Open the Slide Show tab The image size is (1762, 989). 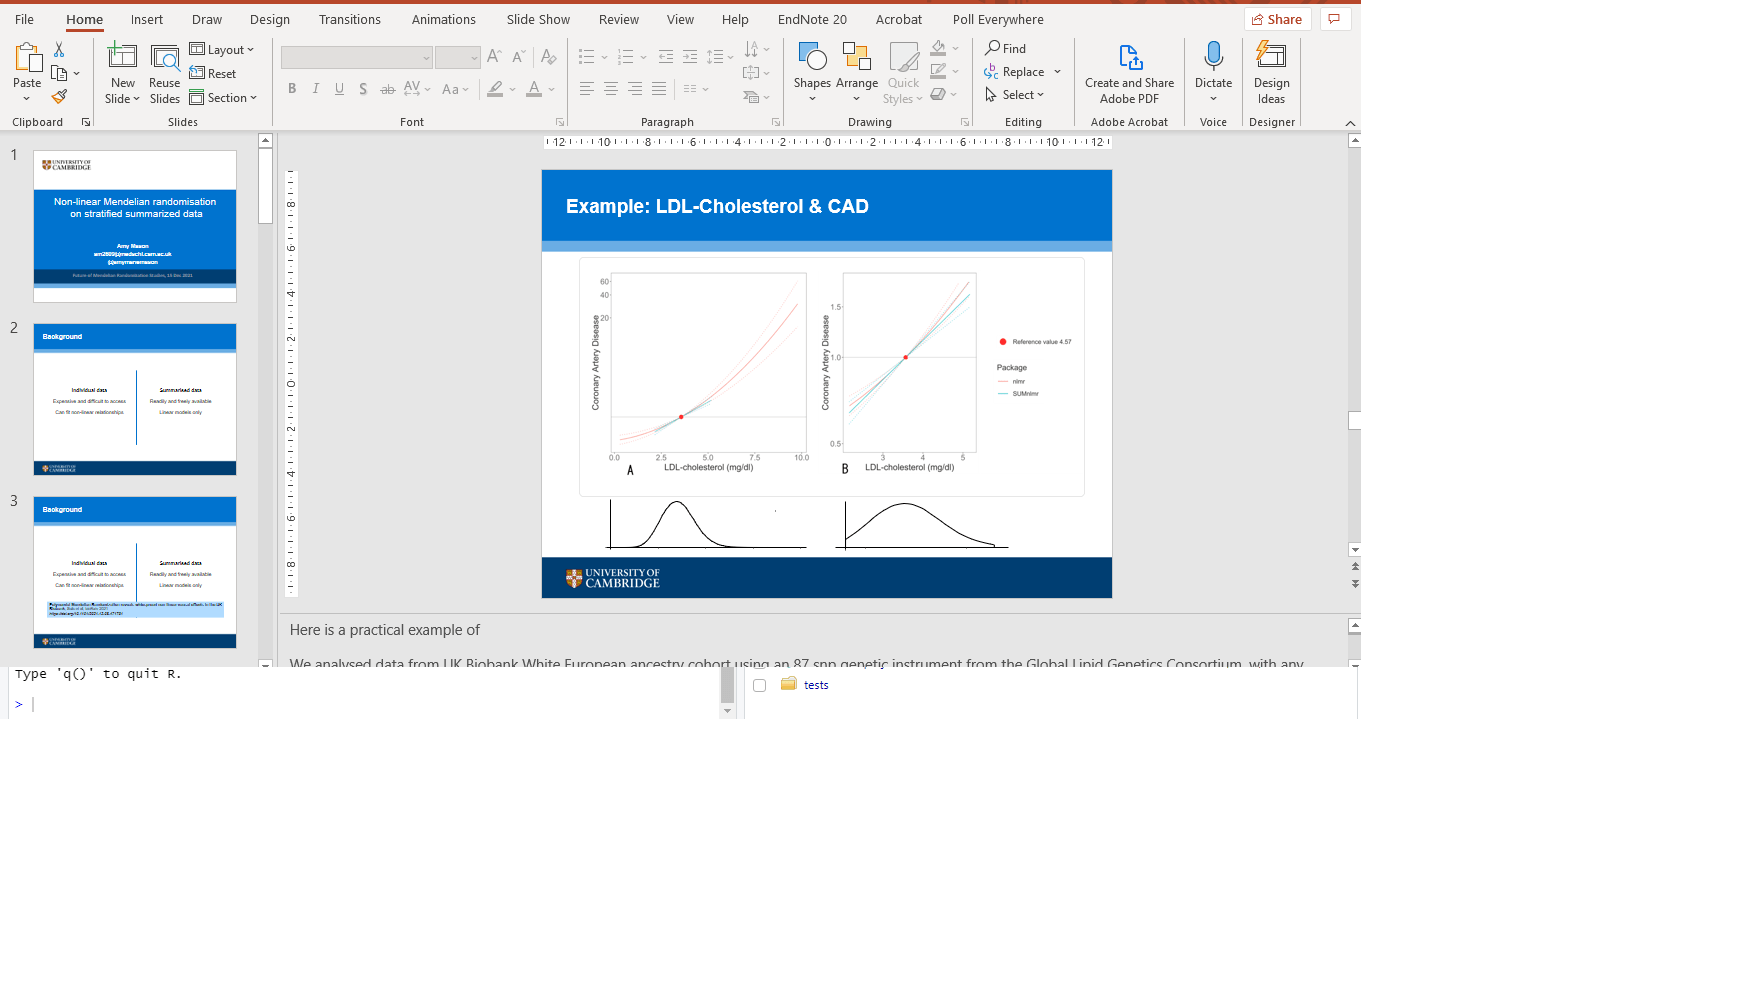(538, 19)
